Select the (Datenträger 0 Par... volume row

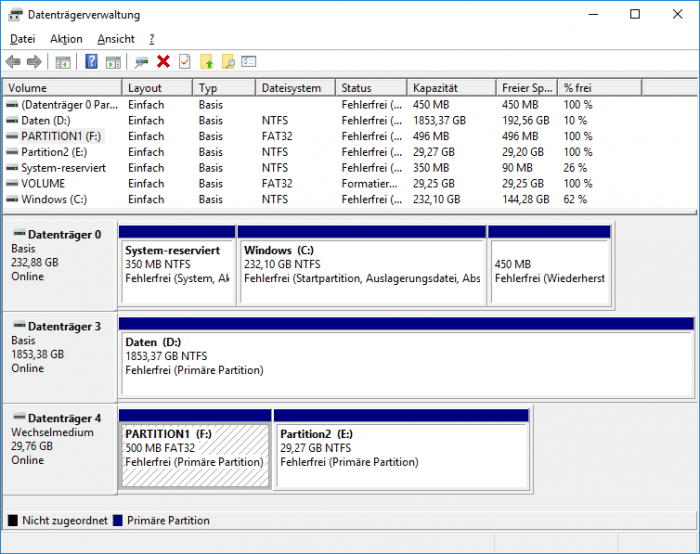pyautogui.click(x=350, y=105)
